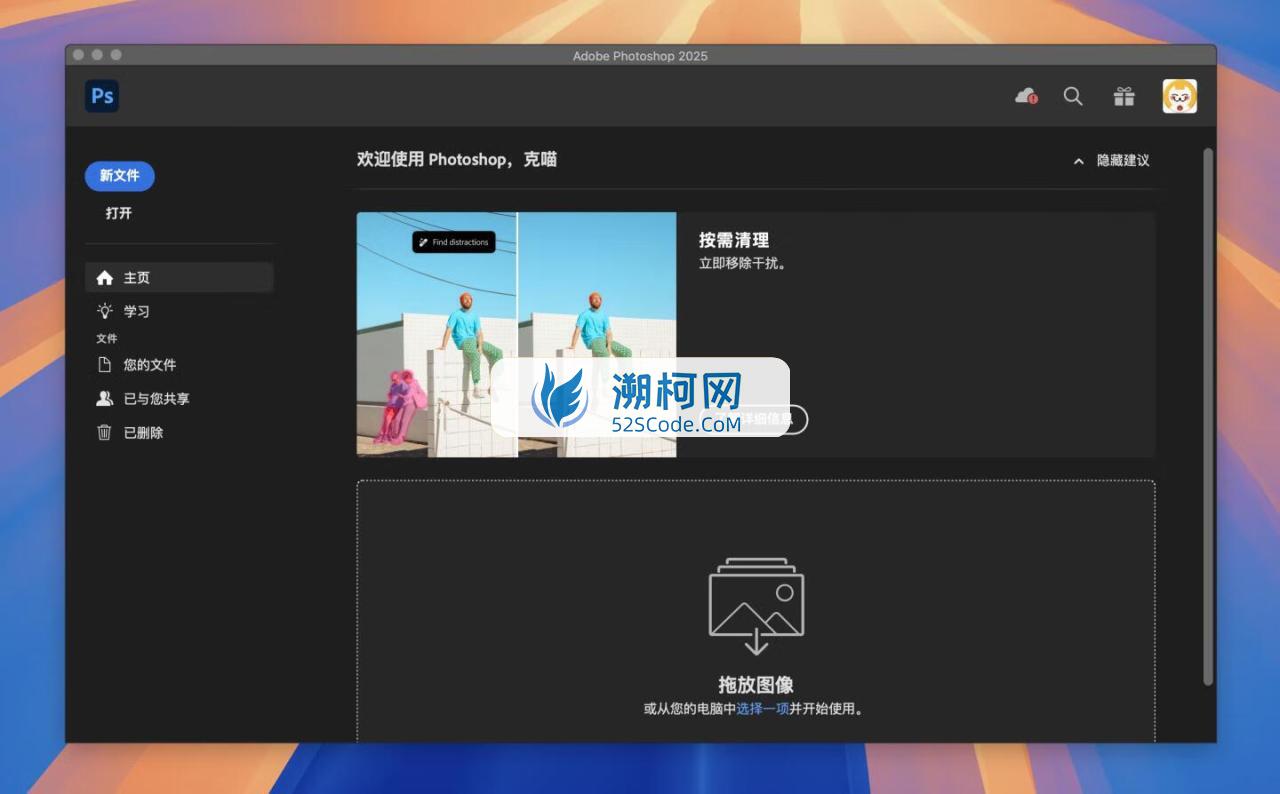This screenshot has width=1280, height=794.
Task: Click the search magnifier icon
Action: coord(1073,96)
